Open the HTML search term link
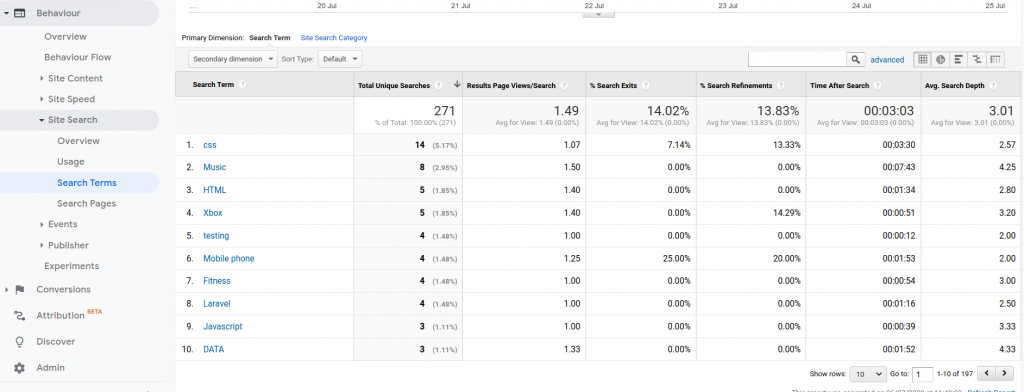 pos(214,190)
